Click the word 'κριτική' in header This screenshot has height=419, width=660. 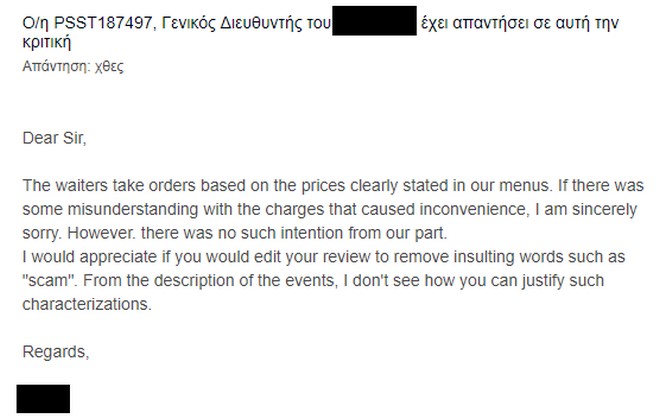coord(47,45)
